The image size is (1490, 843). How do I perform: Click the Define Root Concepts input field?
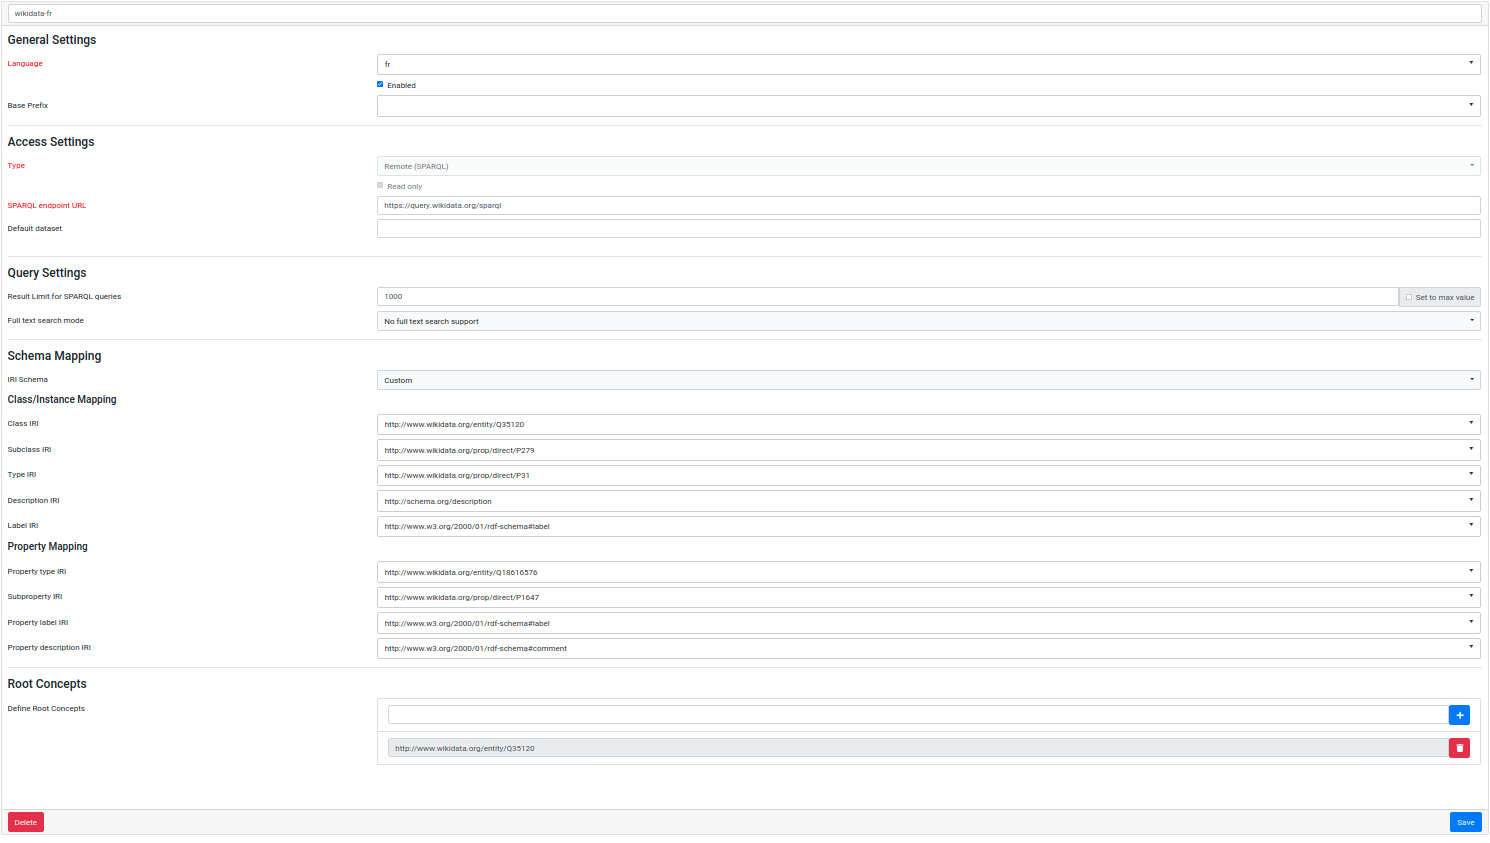[900, 714]
